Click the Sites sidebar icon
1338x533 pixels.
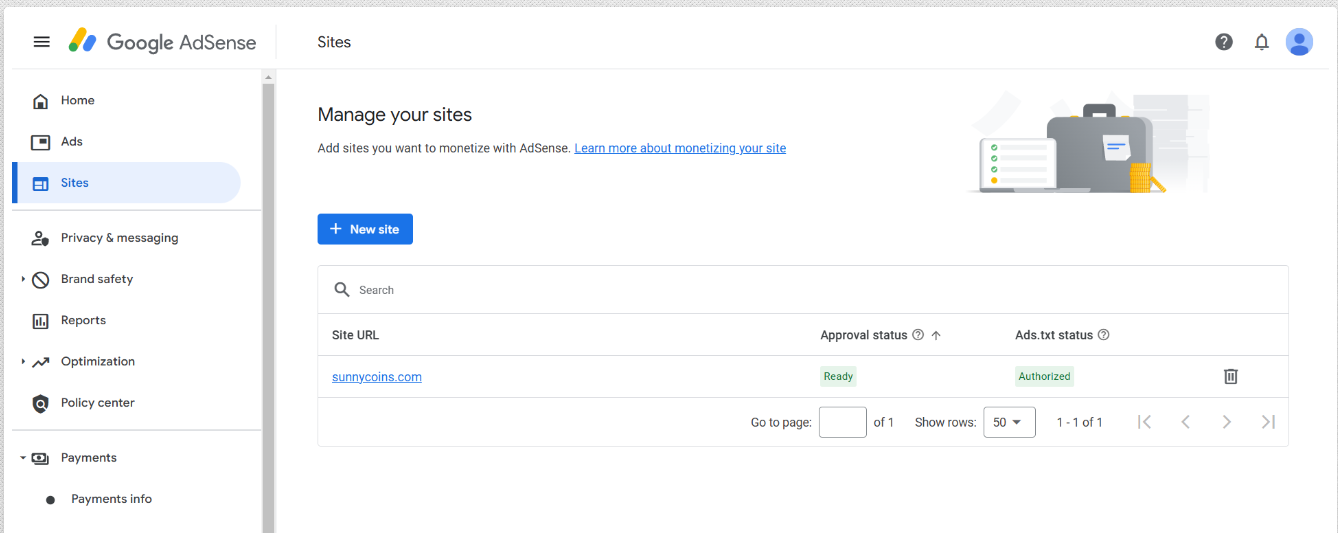40,183
